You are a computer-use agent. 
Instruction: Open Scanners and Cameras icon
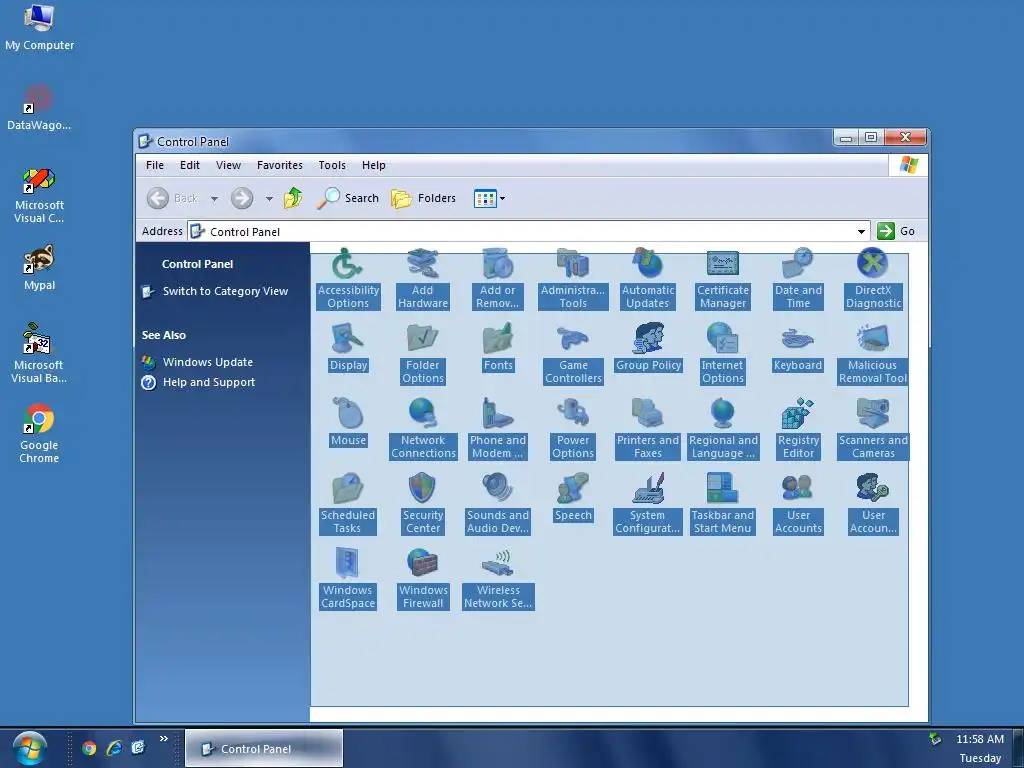pyautogui.click(x=872, y=430)
